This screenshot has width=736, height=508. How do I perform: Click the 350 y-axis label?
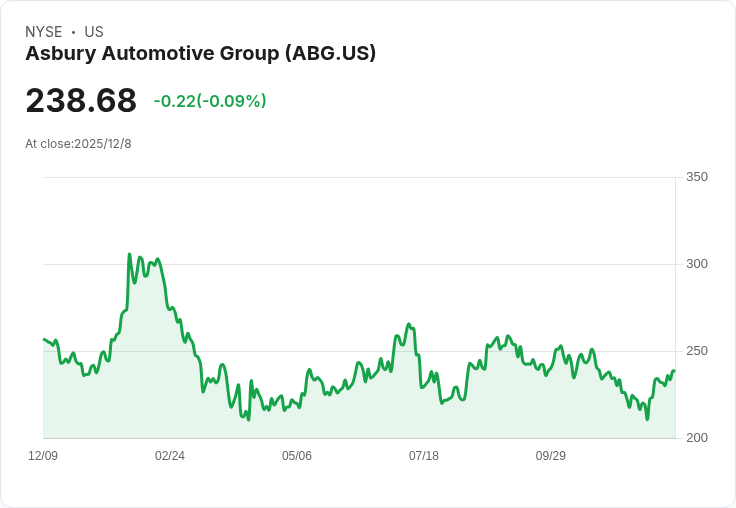(x=697, y=177)
